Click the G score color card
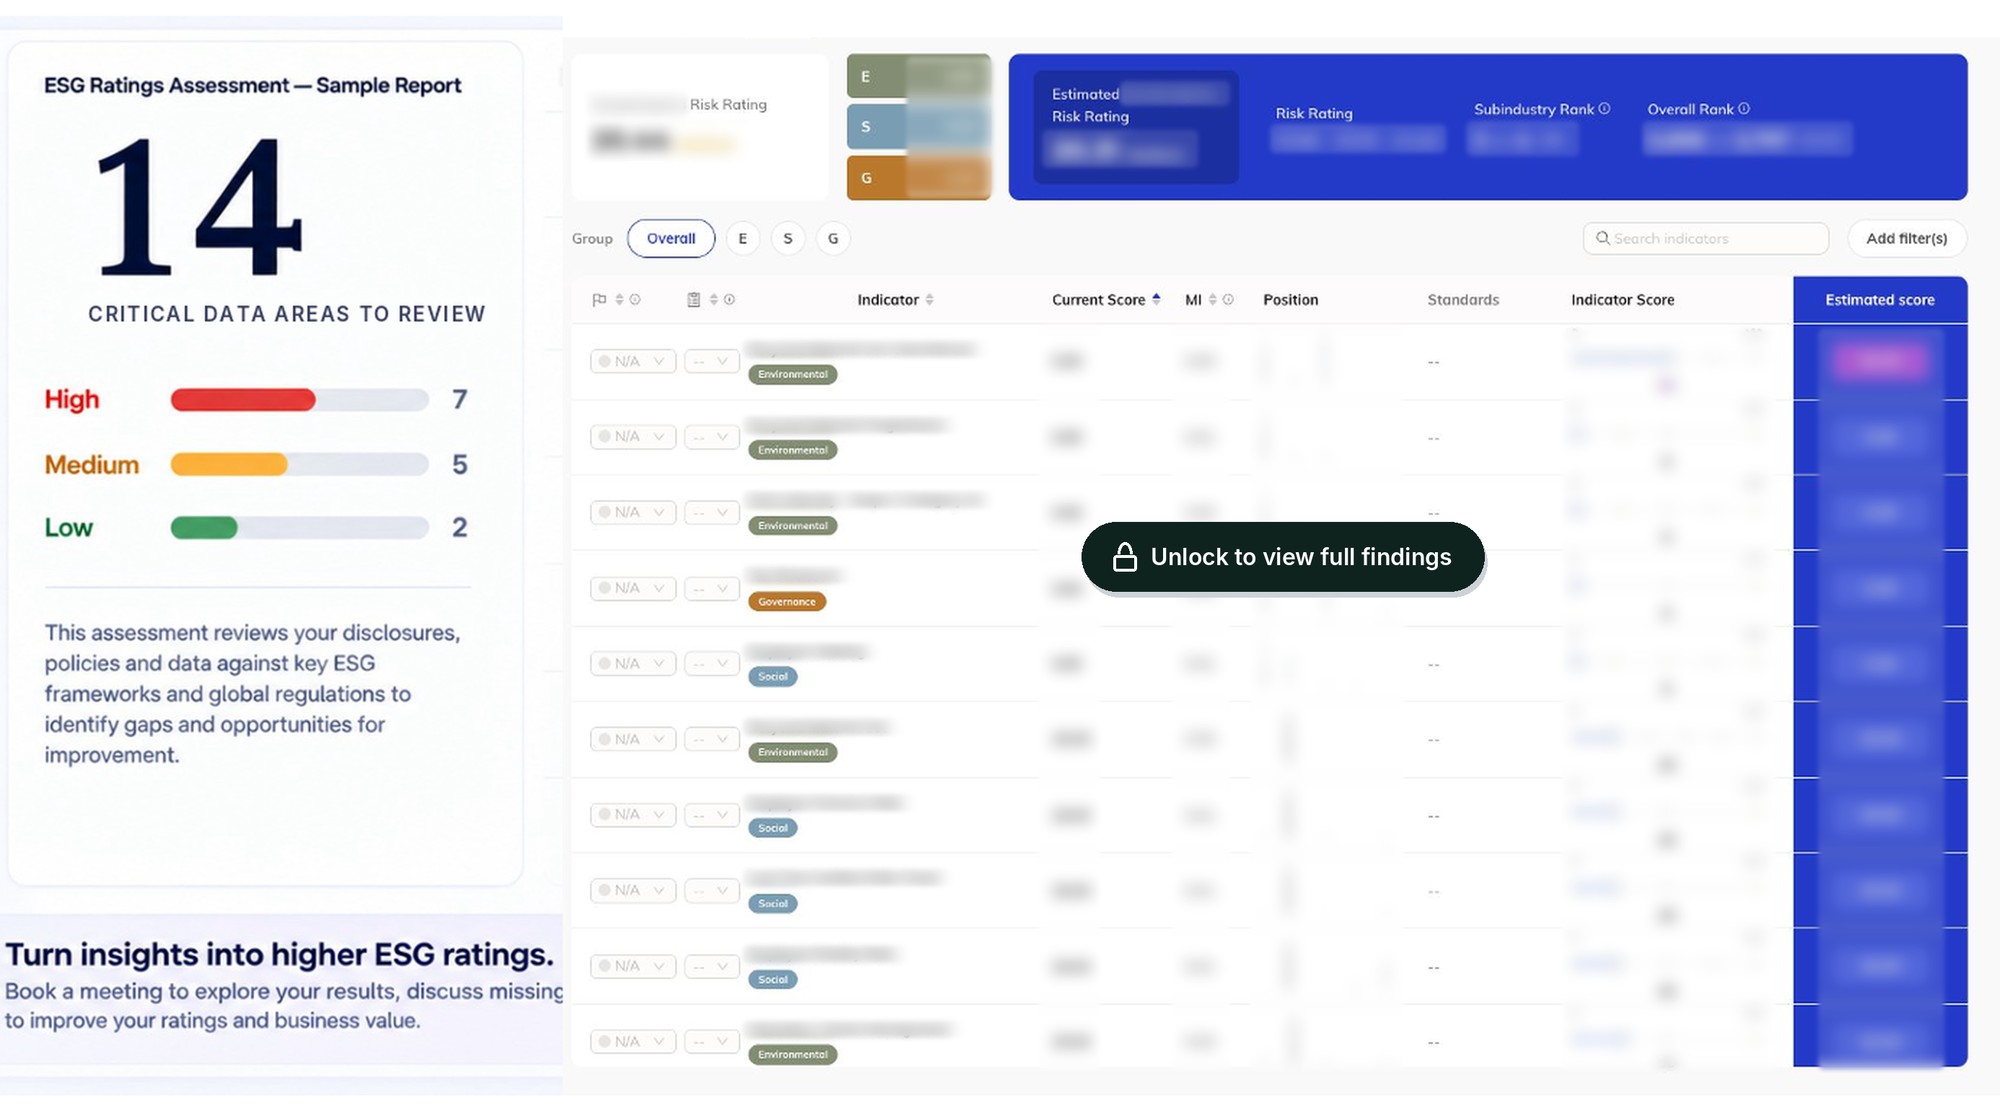 coord(919,178)
